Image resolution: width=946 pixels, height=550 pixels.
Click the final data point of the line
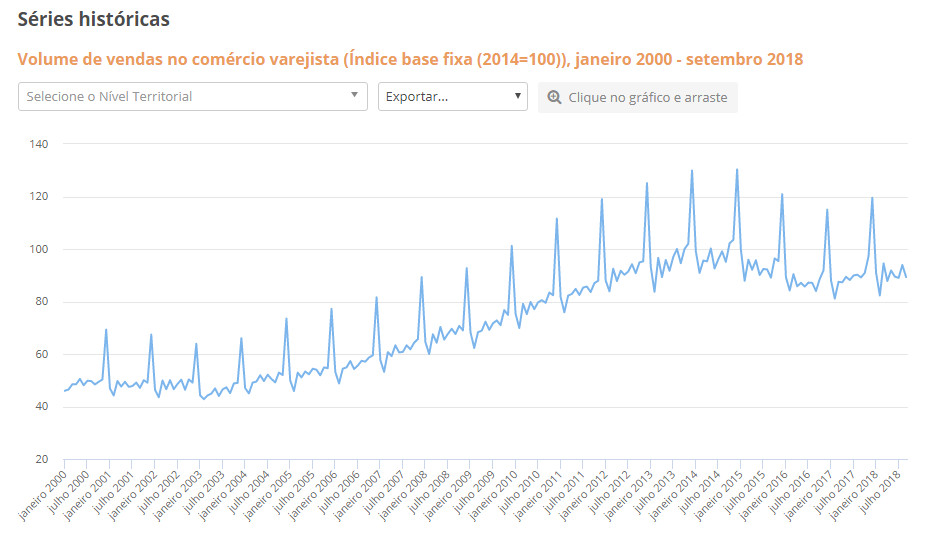(906, 277)
